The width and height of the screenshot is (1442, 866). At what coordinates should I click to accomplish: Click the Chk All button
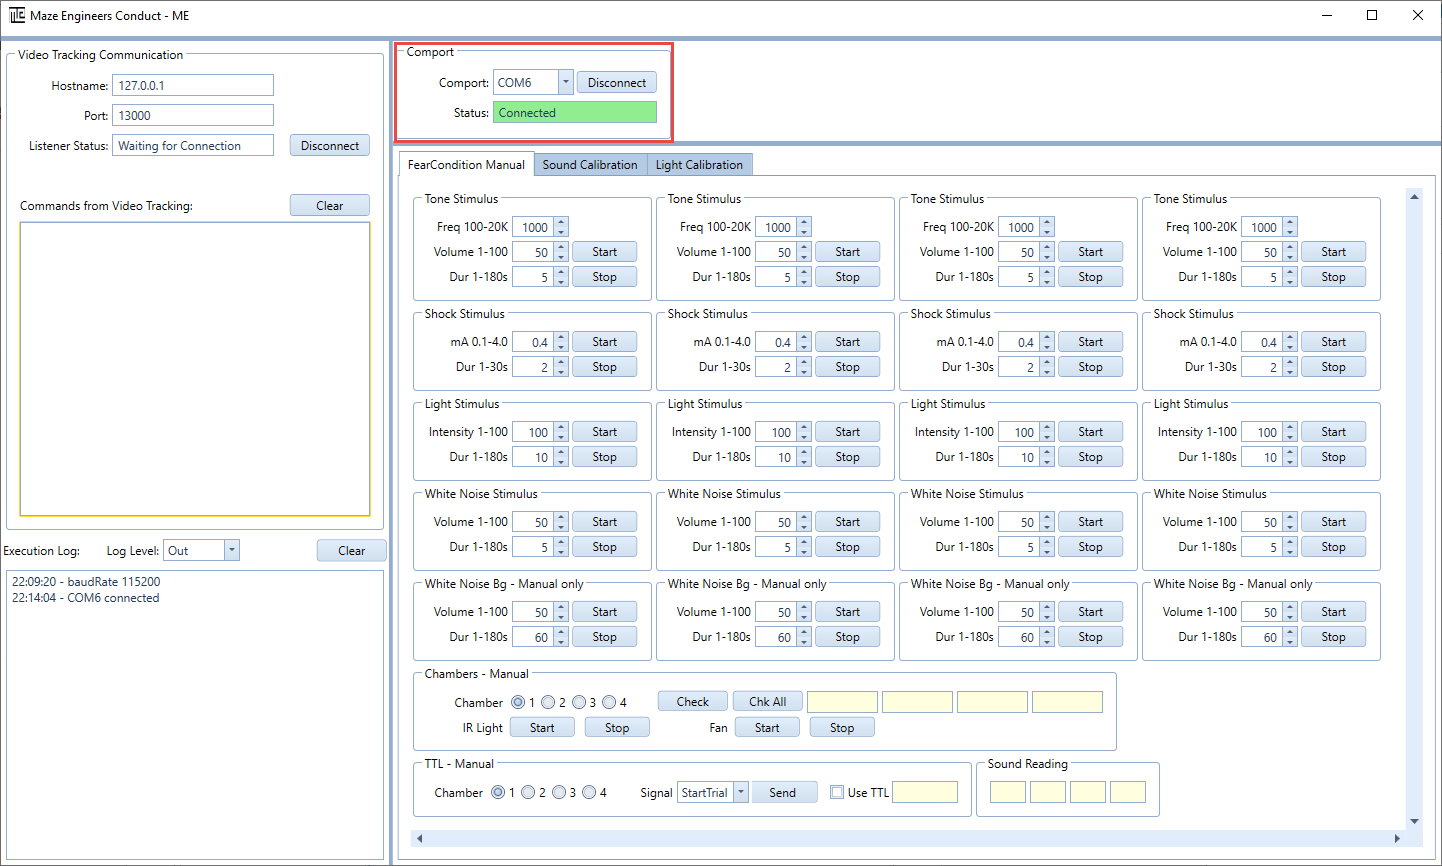coord(767,701)
